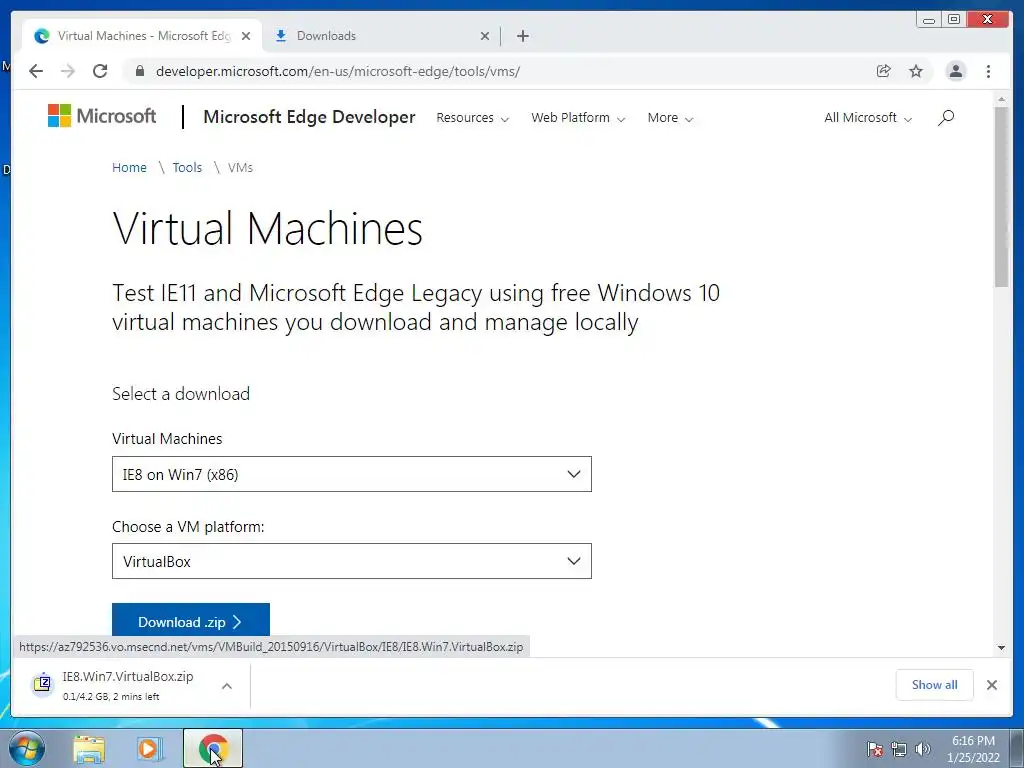Viewport: 1024px width, 768px height.
Task: Go back to the previous page
Action: click(36, 71)
